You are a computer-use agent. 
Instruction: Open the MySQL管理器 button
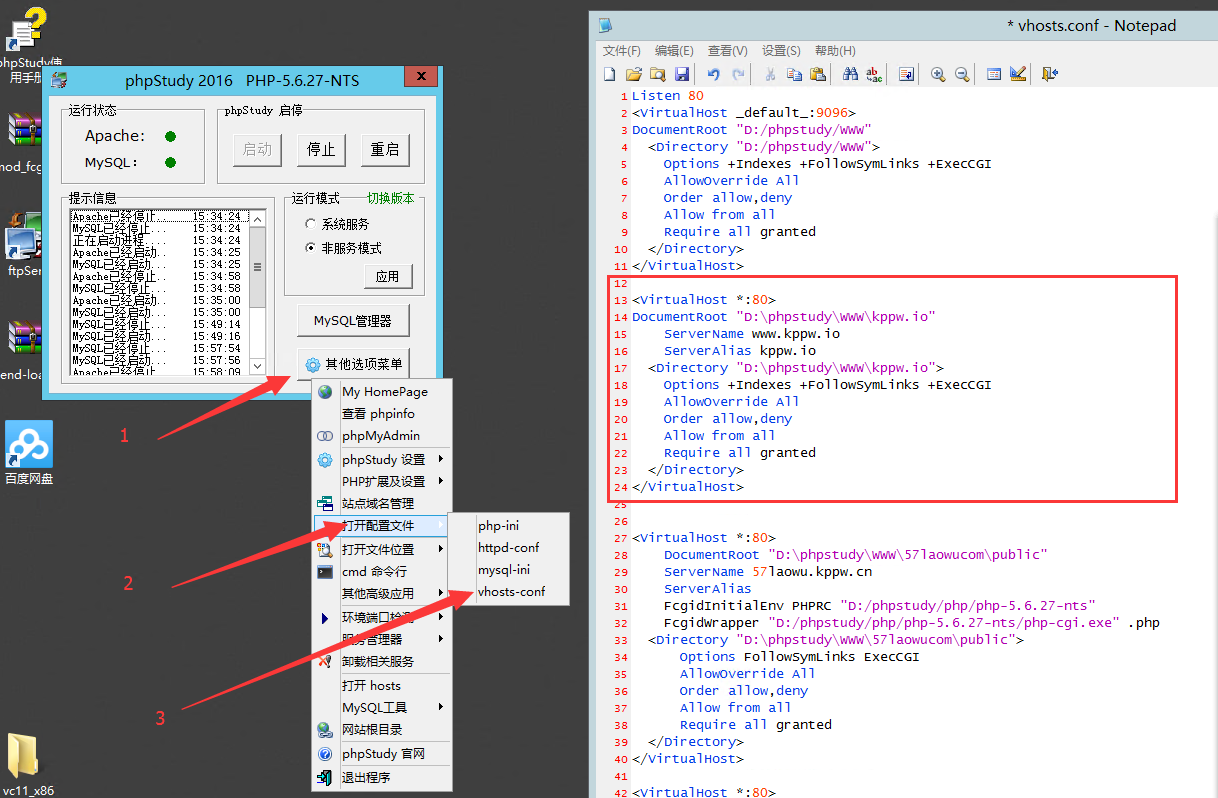[353, 321]
